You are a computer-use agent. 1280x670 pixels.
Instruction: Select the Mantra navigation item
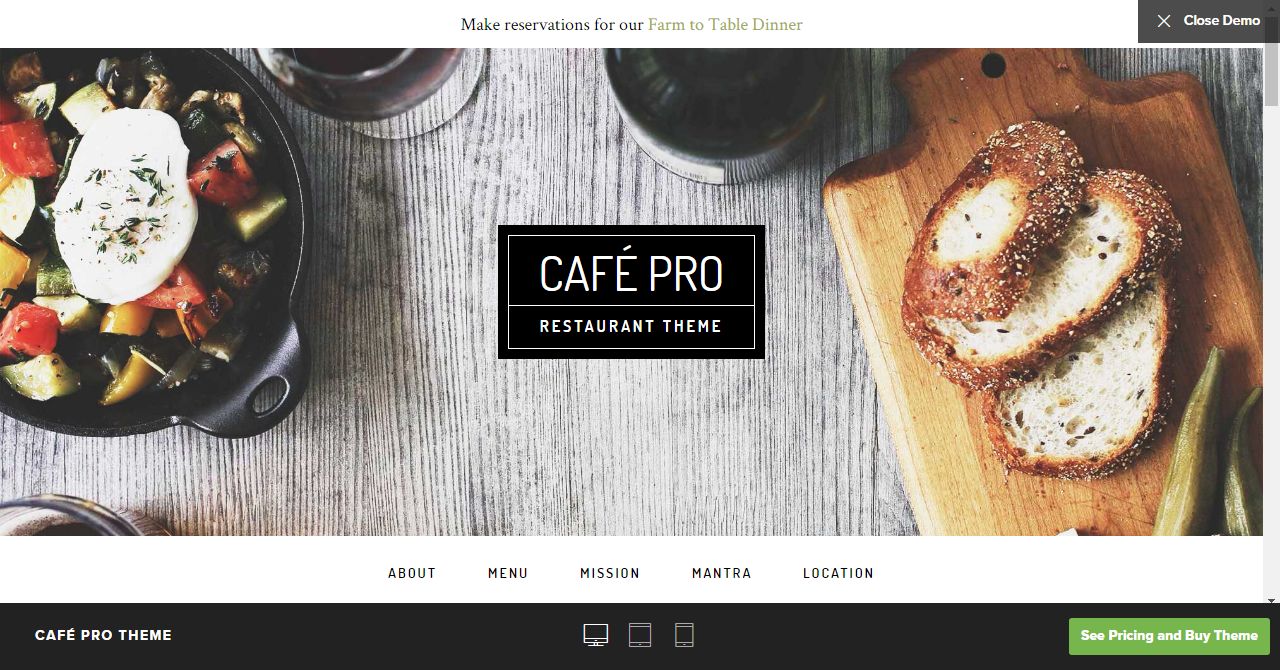coord(721,573)
